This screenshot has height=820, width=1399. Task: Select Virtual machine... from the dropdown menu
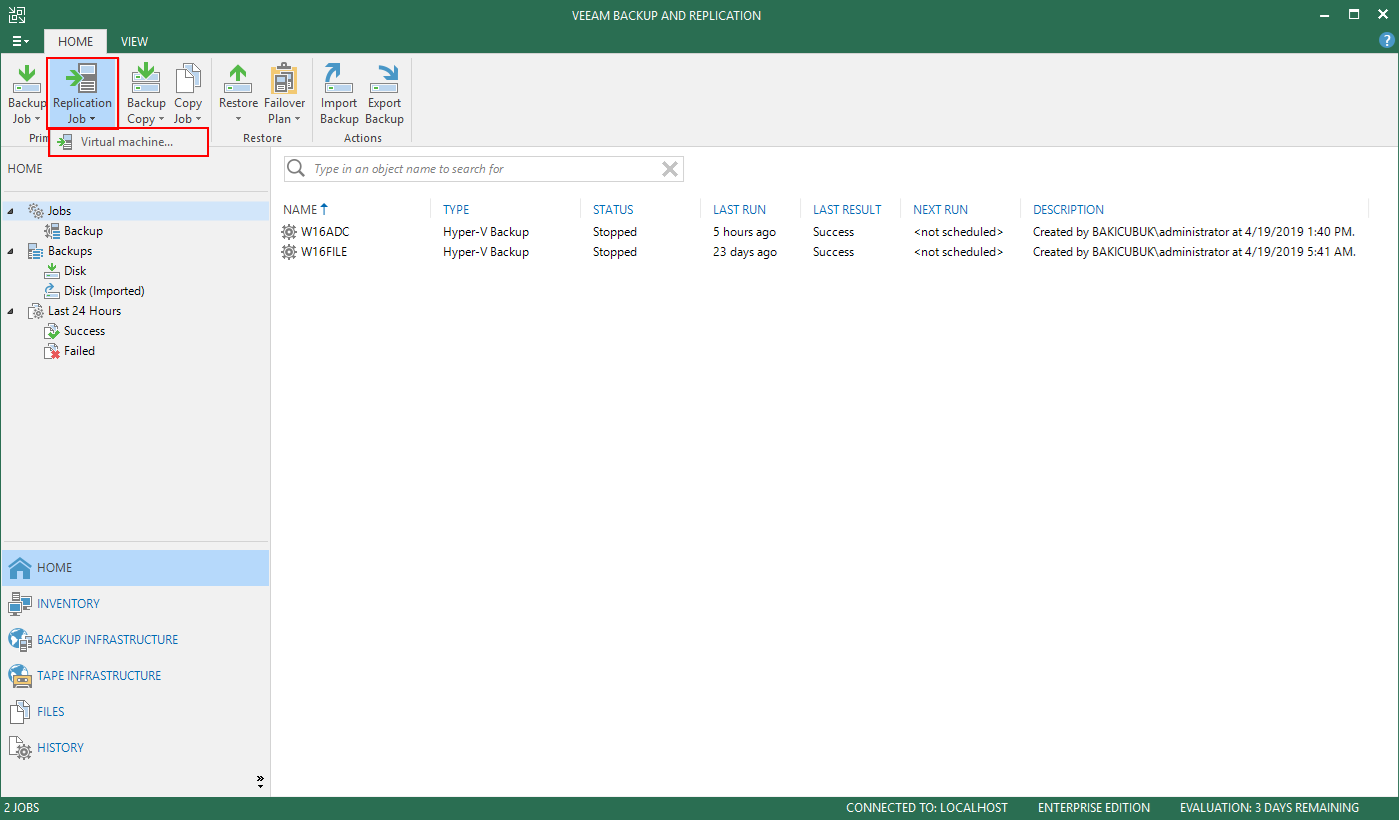pyautogui.click(x=128, y=142)
